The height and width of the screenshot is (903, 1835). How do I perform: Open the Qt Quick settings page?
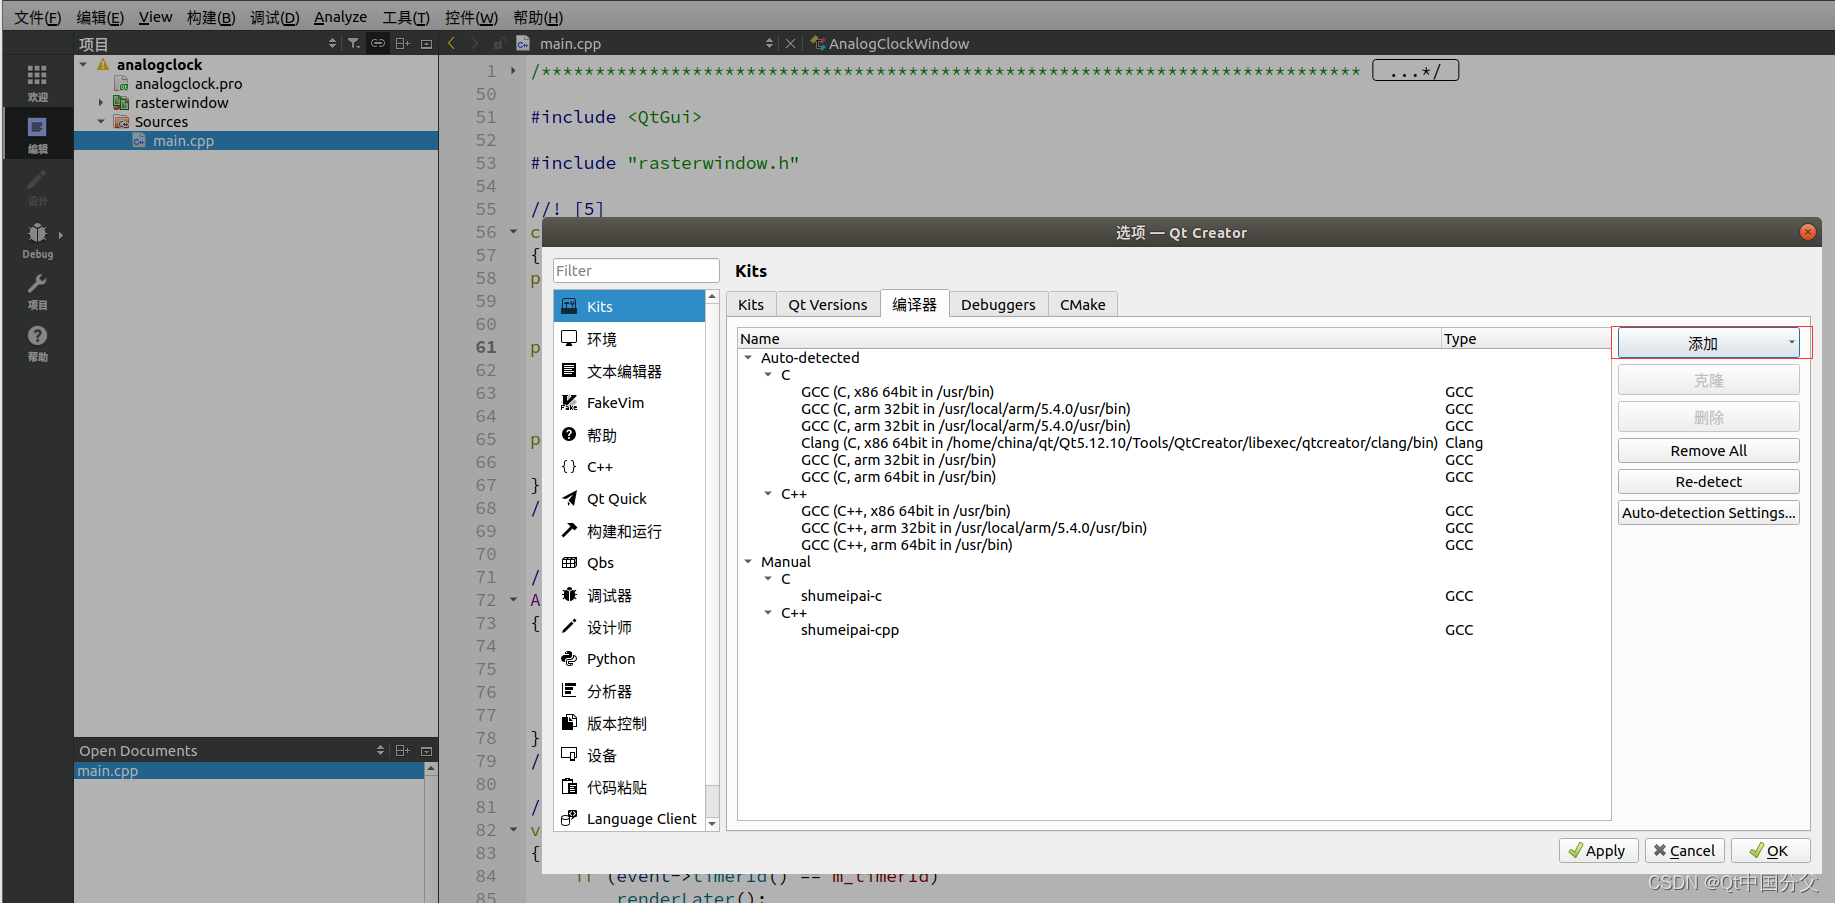pos(618,498)
